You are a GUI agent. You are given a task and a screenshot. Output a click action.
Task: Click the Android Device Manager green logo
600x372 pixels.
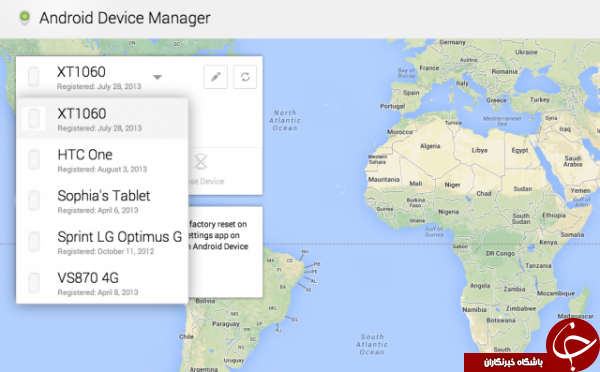[x=24, y=18]
